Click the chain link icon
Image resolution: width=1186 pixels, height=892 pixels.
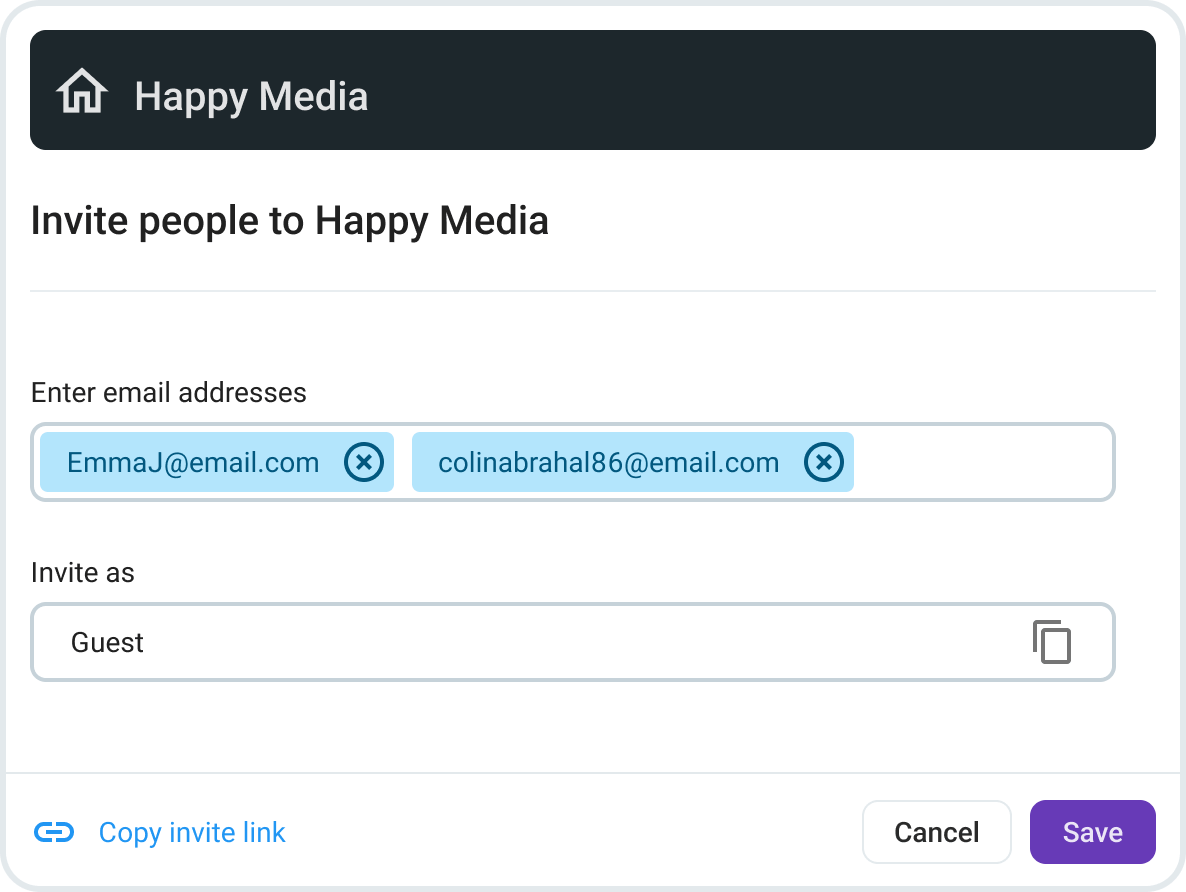54,832
